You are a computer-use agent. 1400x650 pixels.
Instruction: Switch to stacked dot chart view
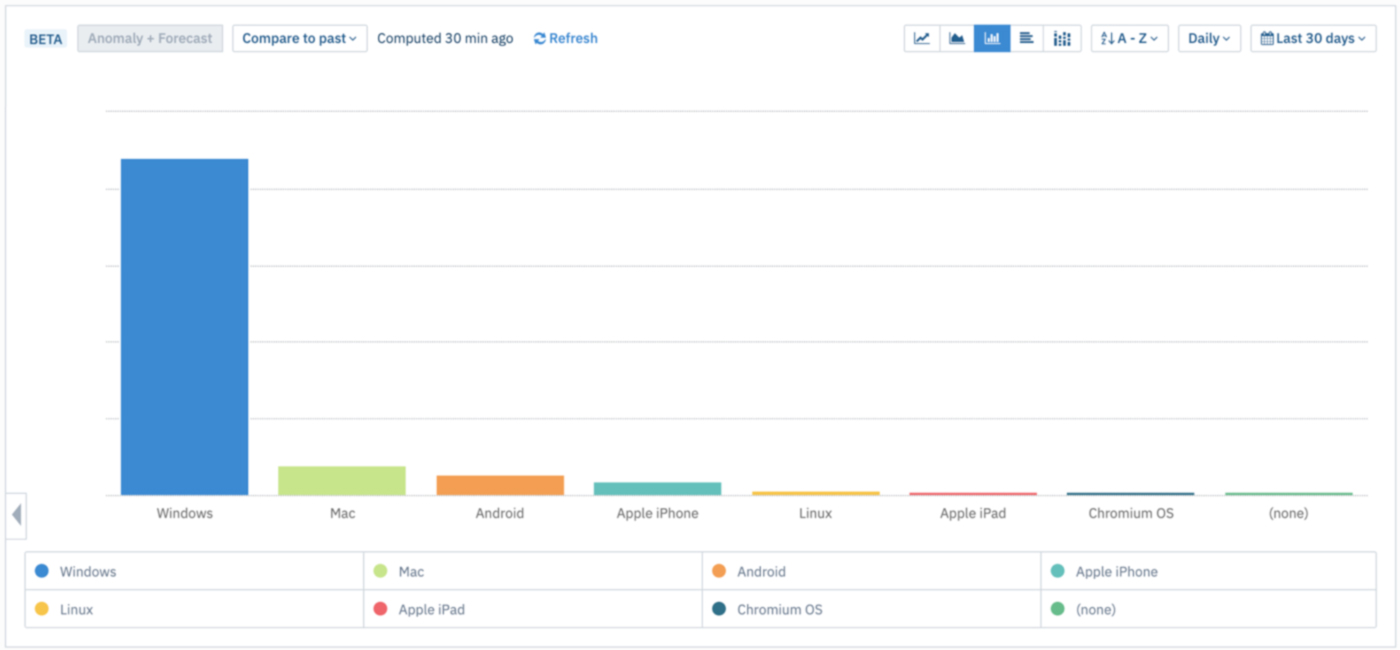1062,39
